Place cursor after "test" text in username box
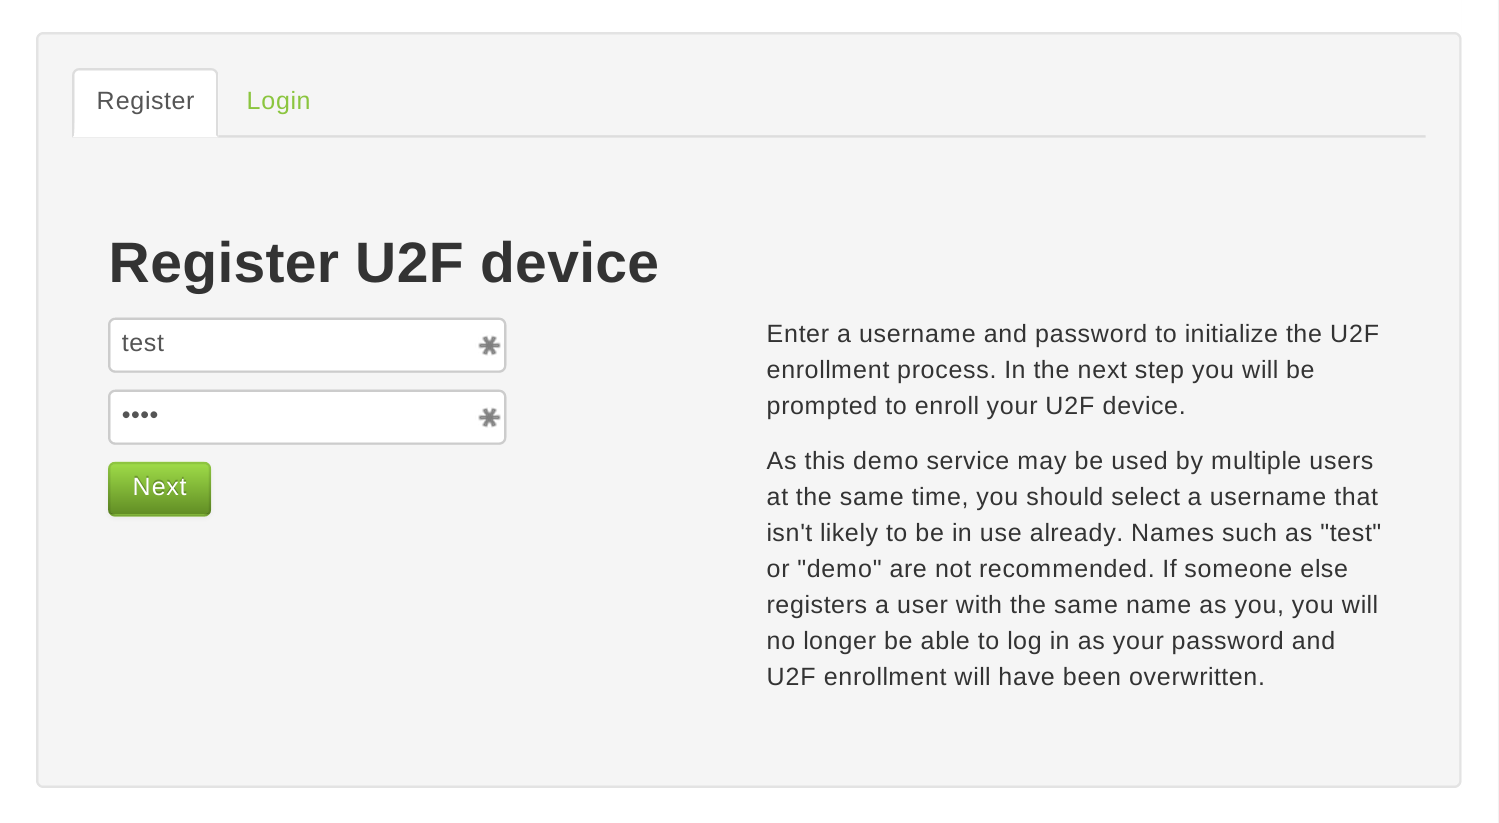The image size is (1499, 823). [x=166, y=344]
